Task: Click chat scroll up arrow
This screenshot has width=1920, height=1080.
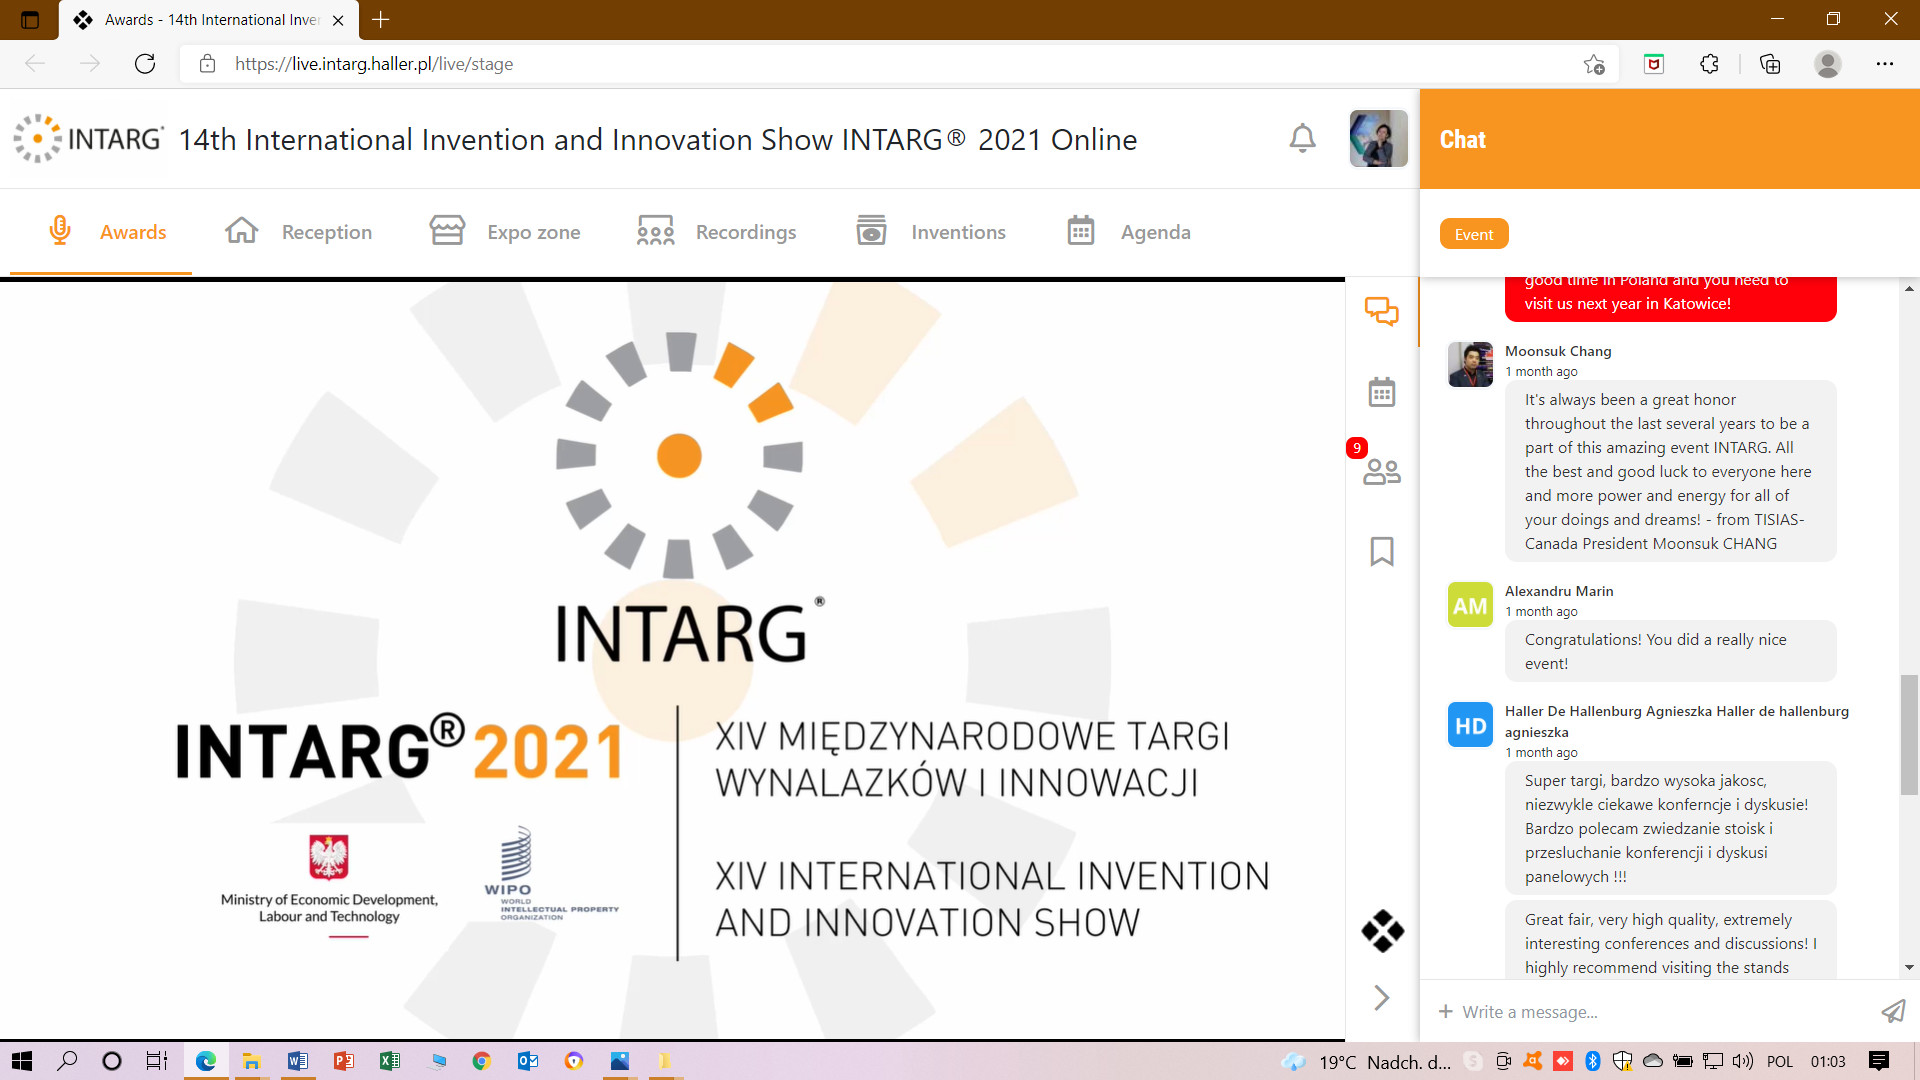Action: click(1909, 289)
